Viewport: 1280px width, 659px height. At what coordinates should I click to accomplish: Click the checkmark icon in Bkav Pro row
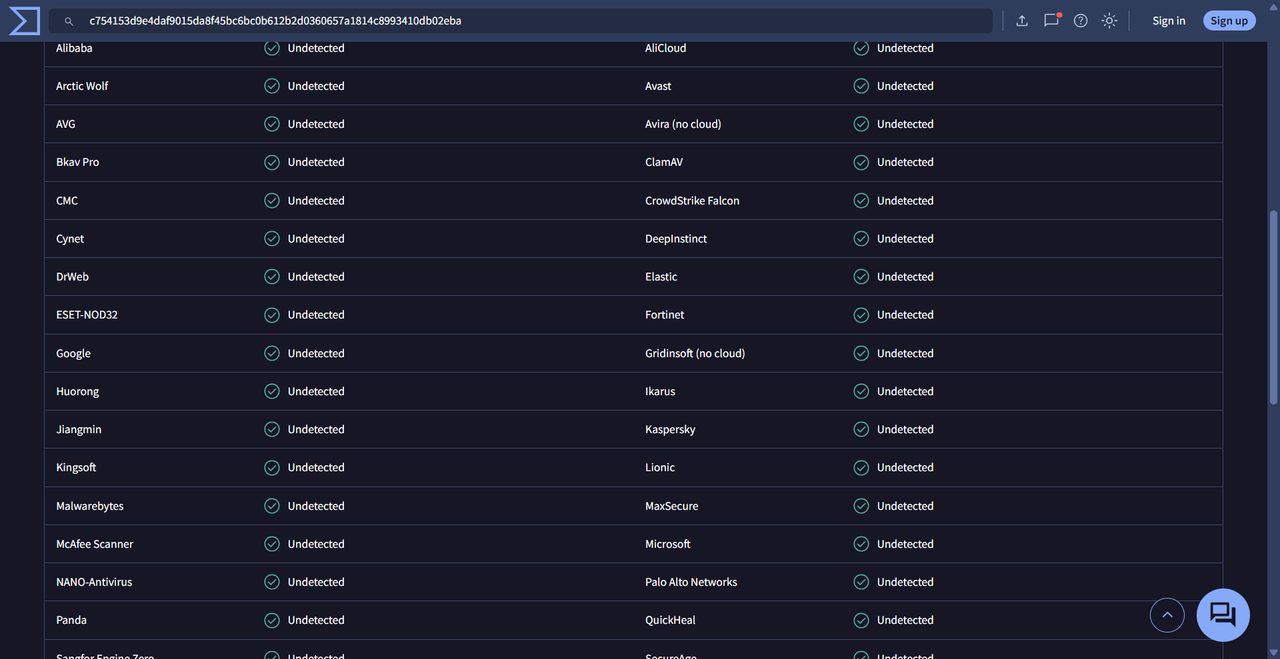(272, 162)
